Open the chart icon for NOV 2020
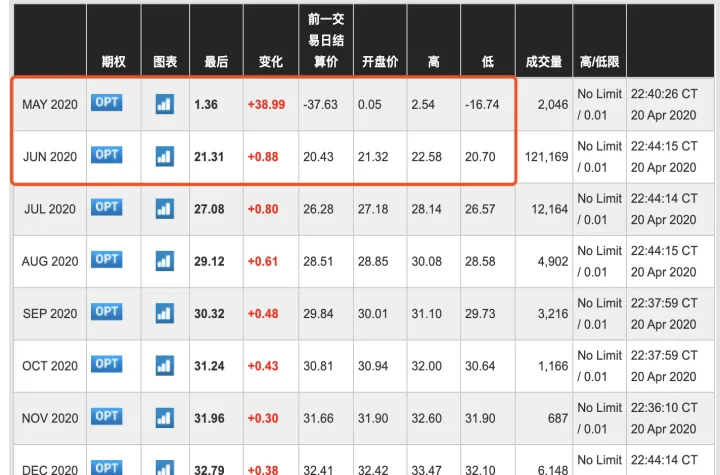The width and height of the screenshot is (720, 475). [x=164, y=417]
